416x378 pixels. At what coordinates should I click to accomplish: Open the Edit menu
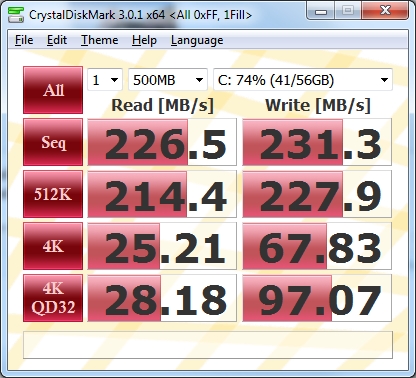coord(57,40)
